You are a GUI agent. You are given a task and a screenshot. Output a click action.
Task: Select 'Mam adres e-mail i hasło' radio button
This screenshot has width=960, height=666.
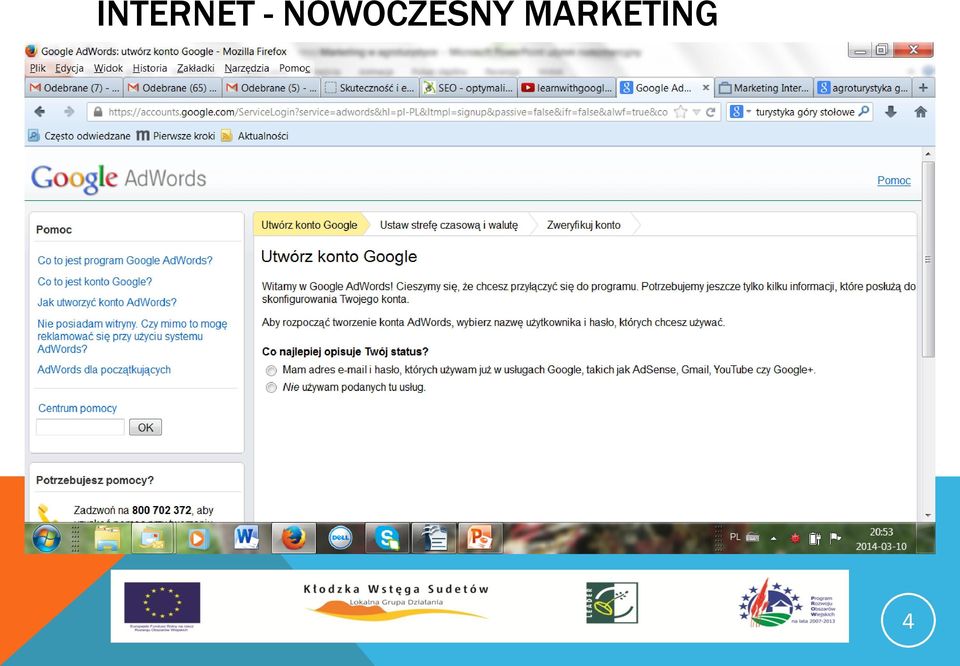(271, 370)
